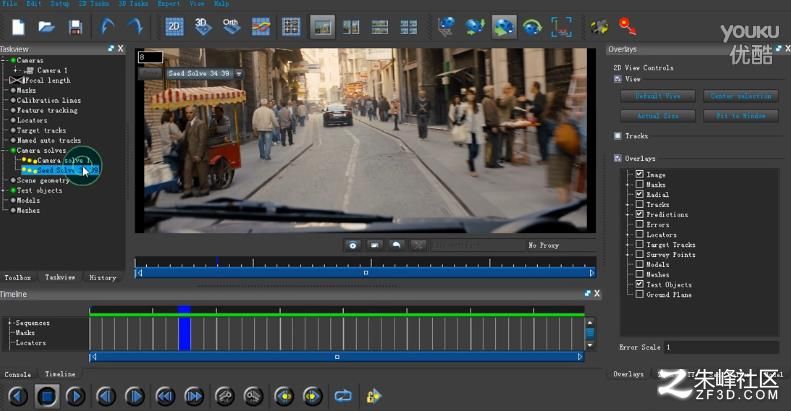Toggle the Predictions overlay checkbox
Viewport: 791px width, 411px height.
click(640, 214)
